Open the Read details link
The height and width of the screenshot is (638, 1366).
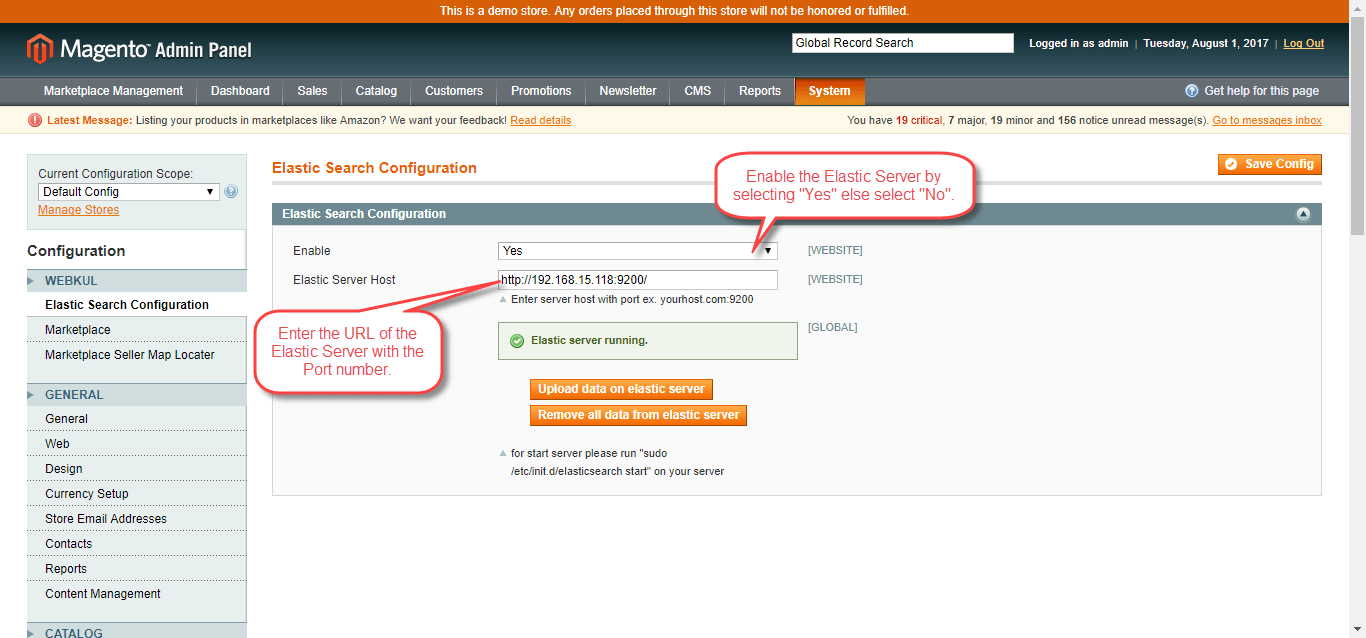(x=541, y=120)
